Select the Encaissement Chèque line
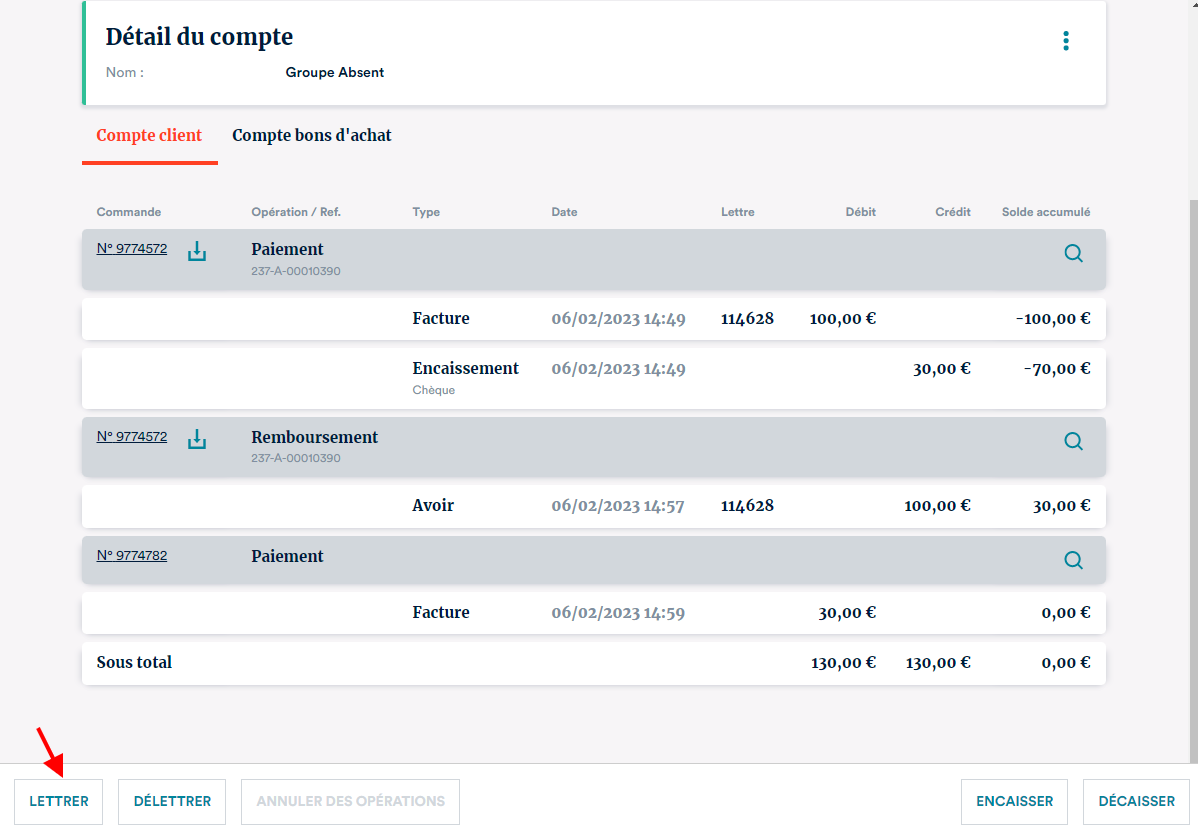The image size is (1198, 829). 593,378
